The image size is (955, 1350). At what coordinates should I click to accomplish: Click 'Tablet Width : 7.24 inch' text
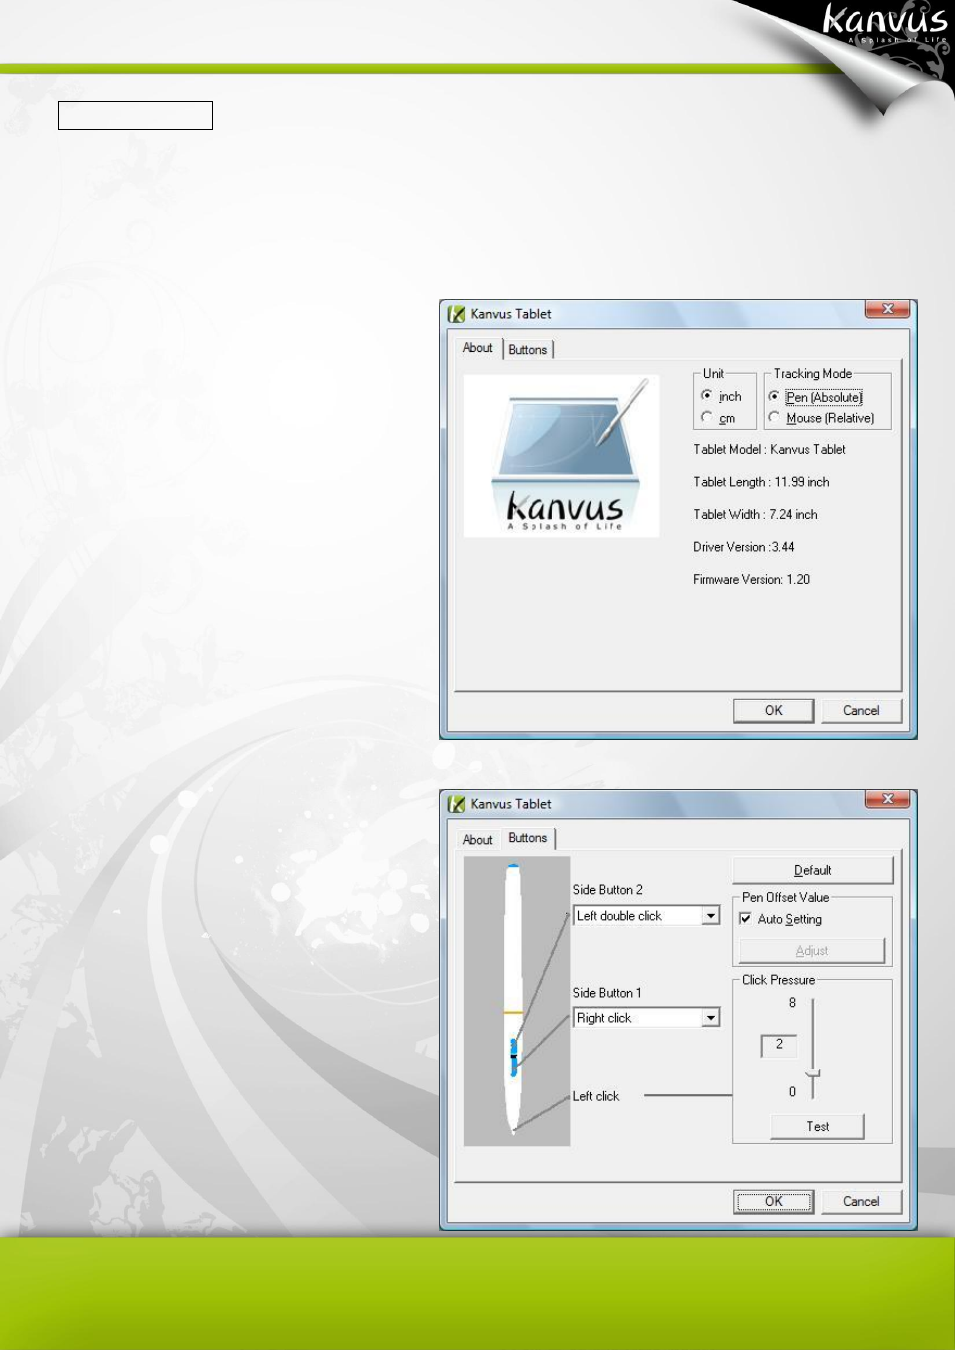(x=755, y=515)
